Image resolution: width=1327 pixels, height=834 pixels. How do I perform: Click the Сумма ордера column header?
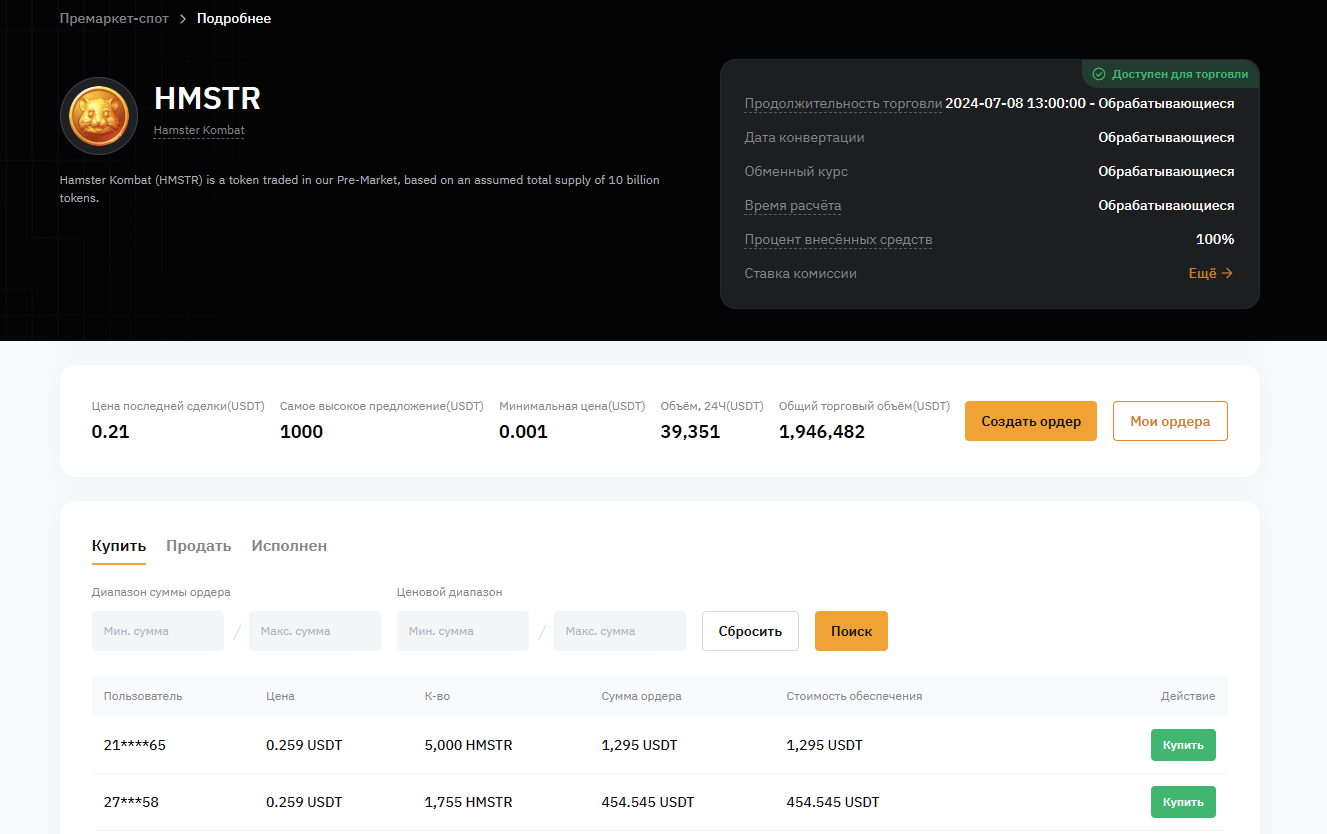(x=641, y=696)
